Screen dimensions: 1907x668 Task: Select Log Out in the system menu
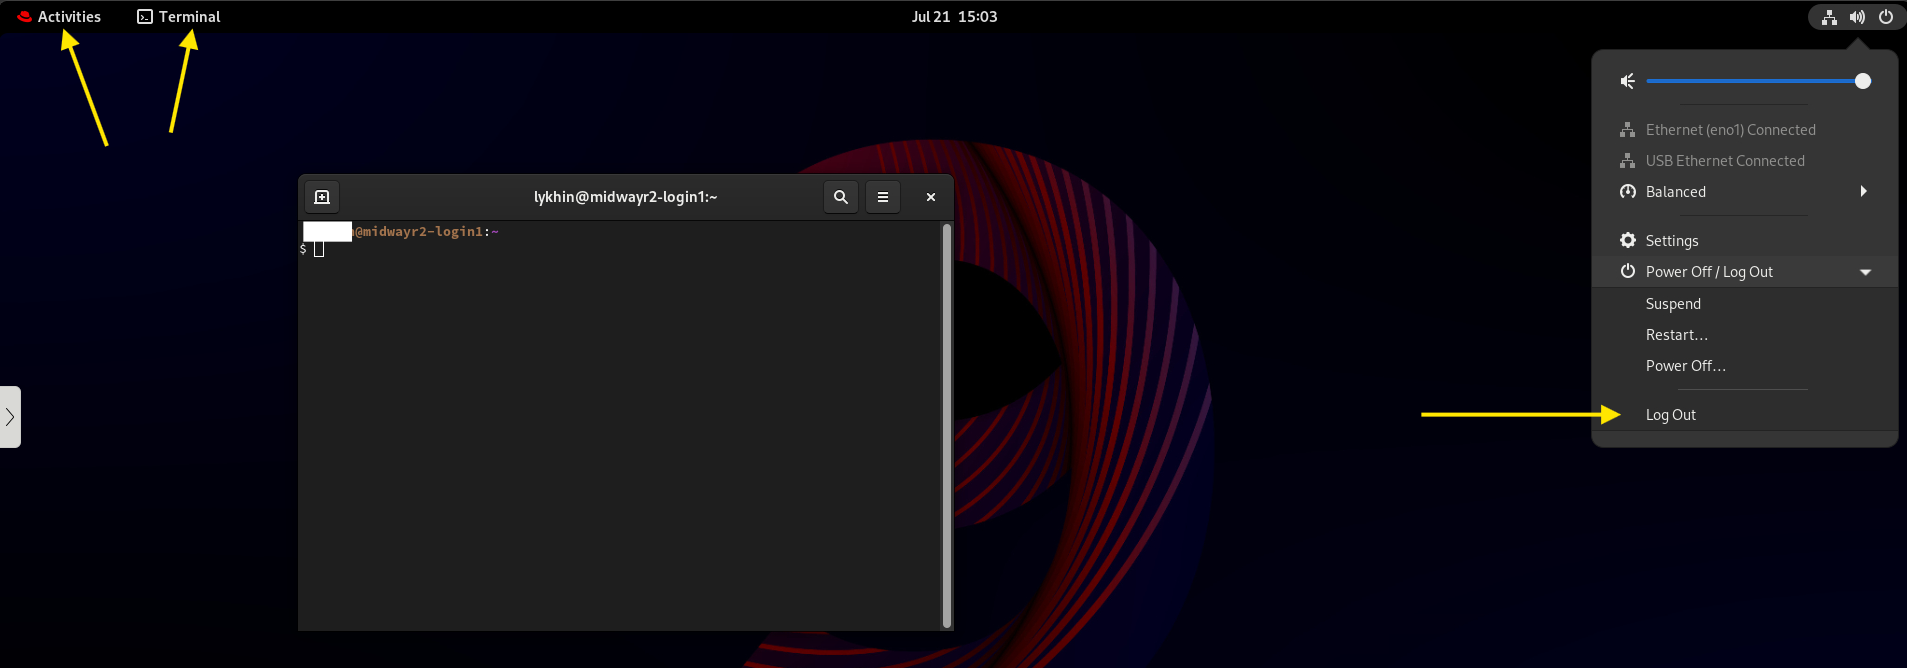(x=1745, y=415)
